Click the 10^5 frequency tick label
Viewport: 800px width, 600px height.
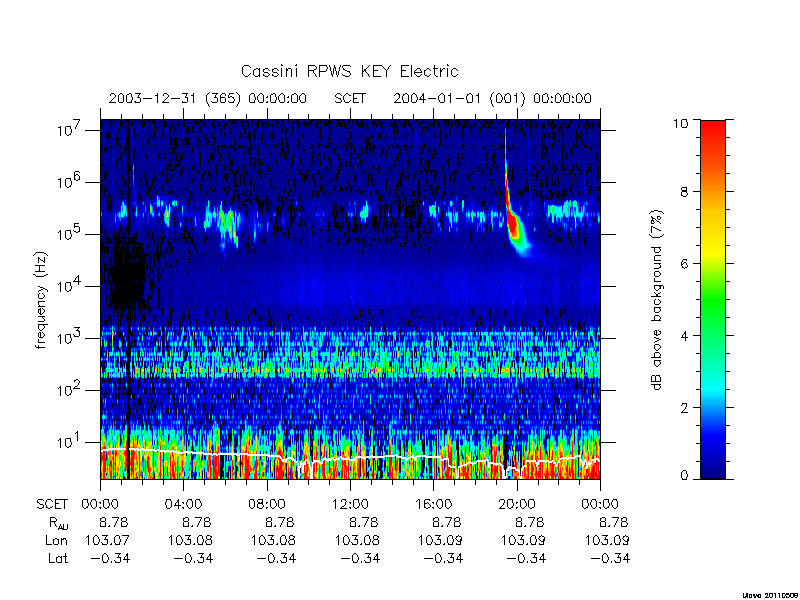[70, 234]
